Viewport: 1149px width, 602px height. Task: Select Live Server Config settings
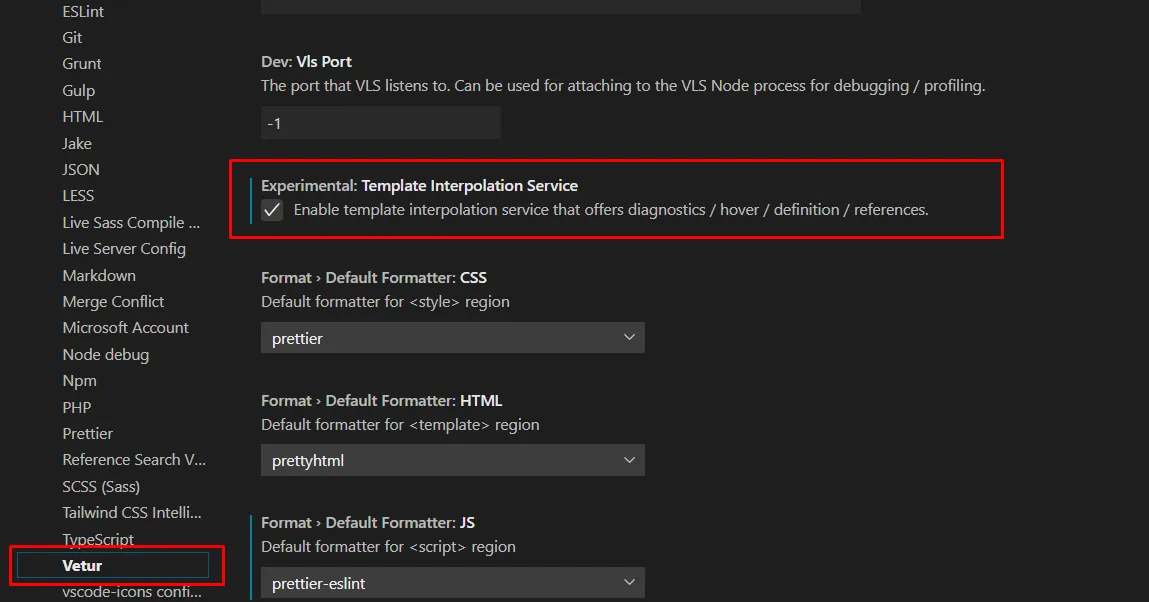click(124, 249)
